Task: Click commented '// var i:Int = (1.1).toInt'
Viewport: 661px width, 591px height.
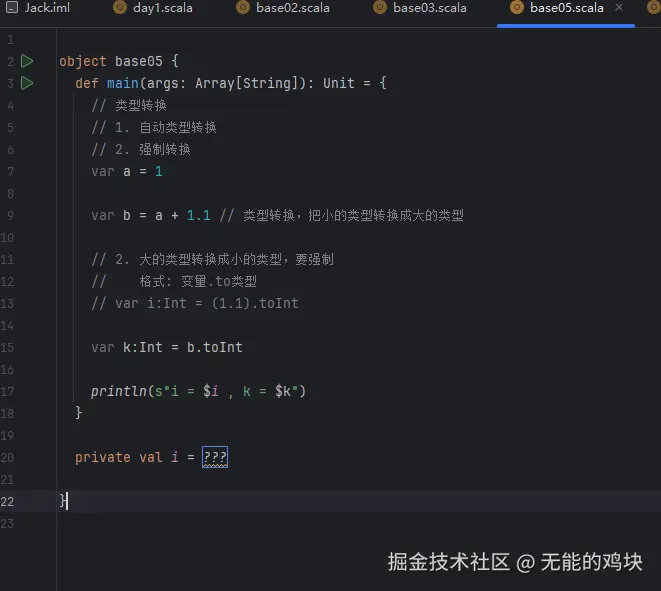Action: pos(195,303)
